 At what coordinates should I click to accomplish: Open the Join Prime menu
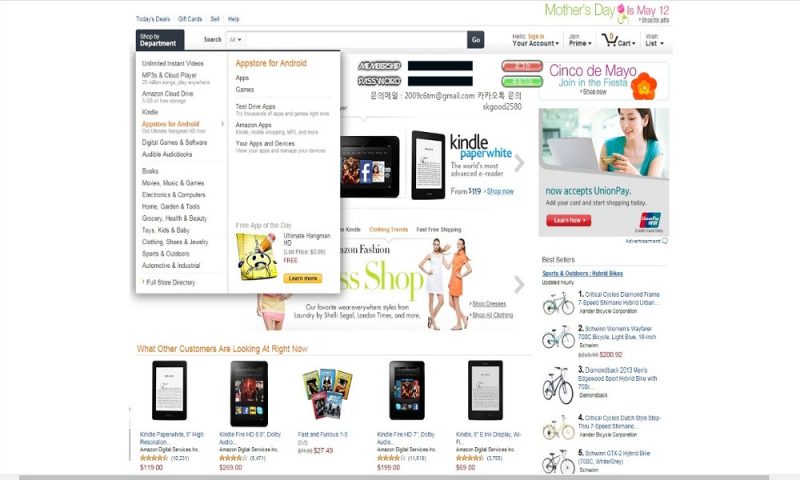coord(580,40)
